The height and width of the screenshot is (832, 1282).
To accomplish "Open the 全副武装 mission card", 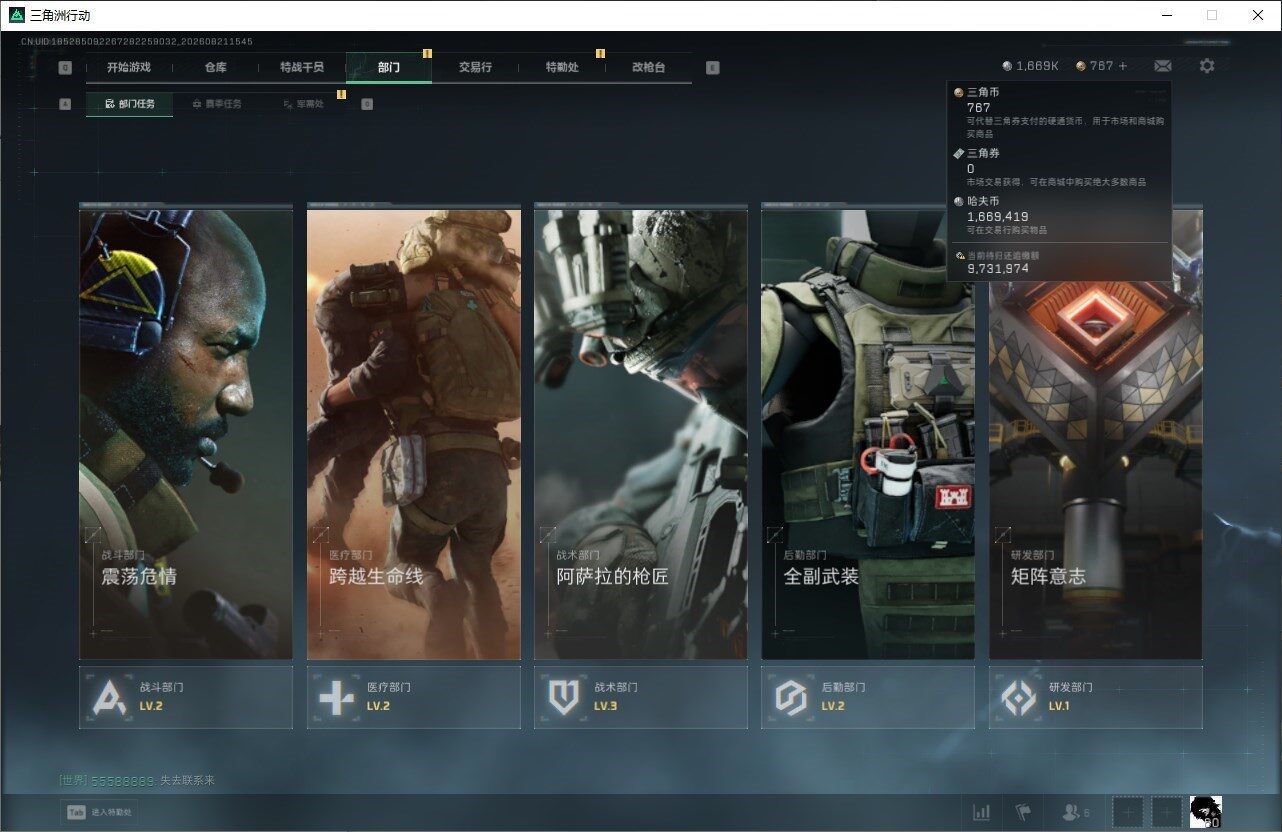I will click(x=868, y=433).
